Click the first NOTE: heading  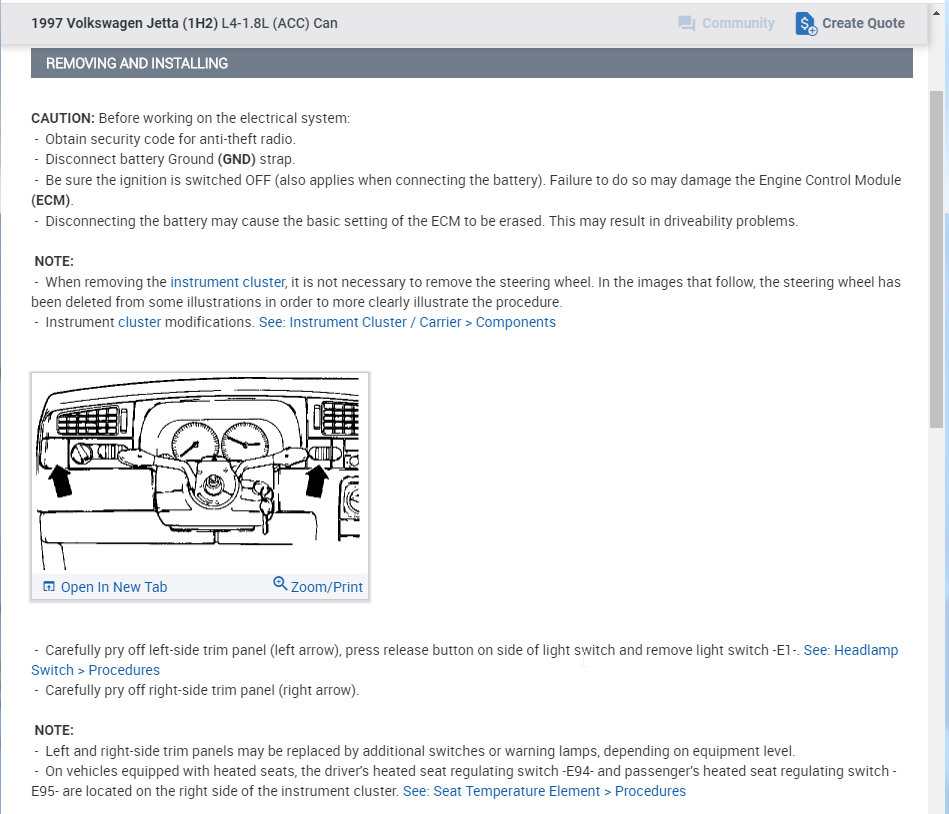click(x=54, y=261)
